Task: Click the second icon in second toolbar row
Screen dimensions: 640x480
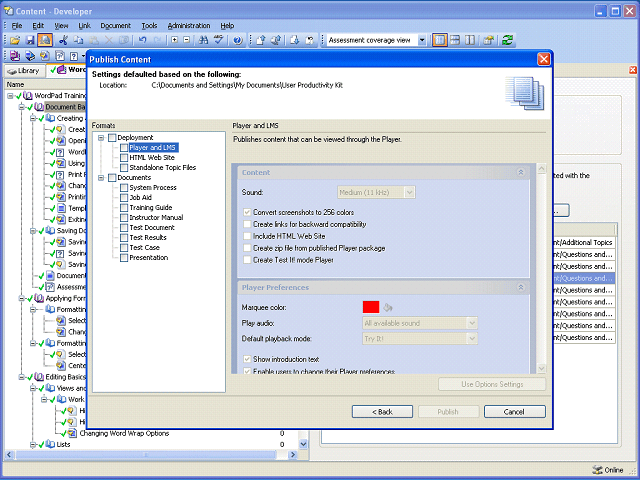Action: point(30,56)
